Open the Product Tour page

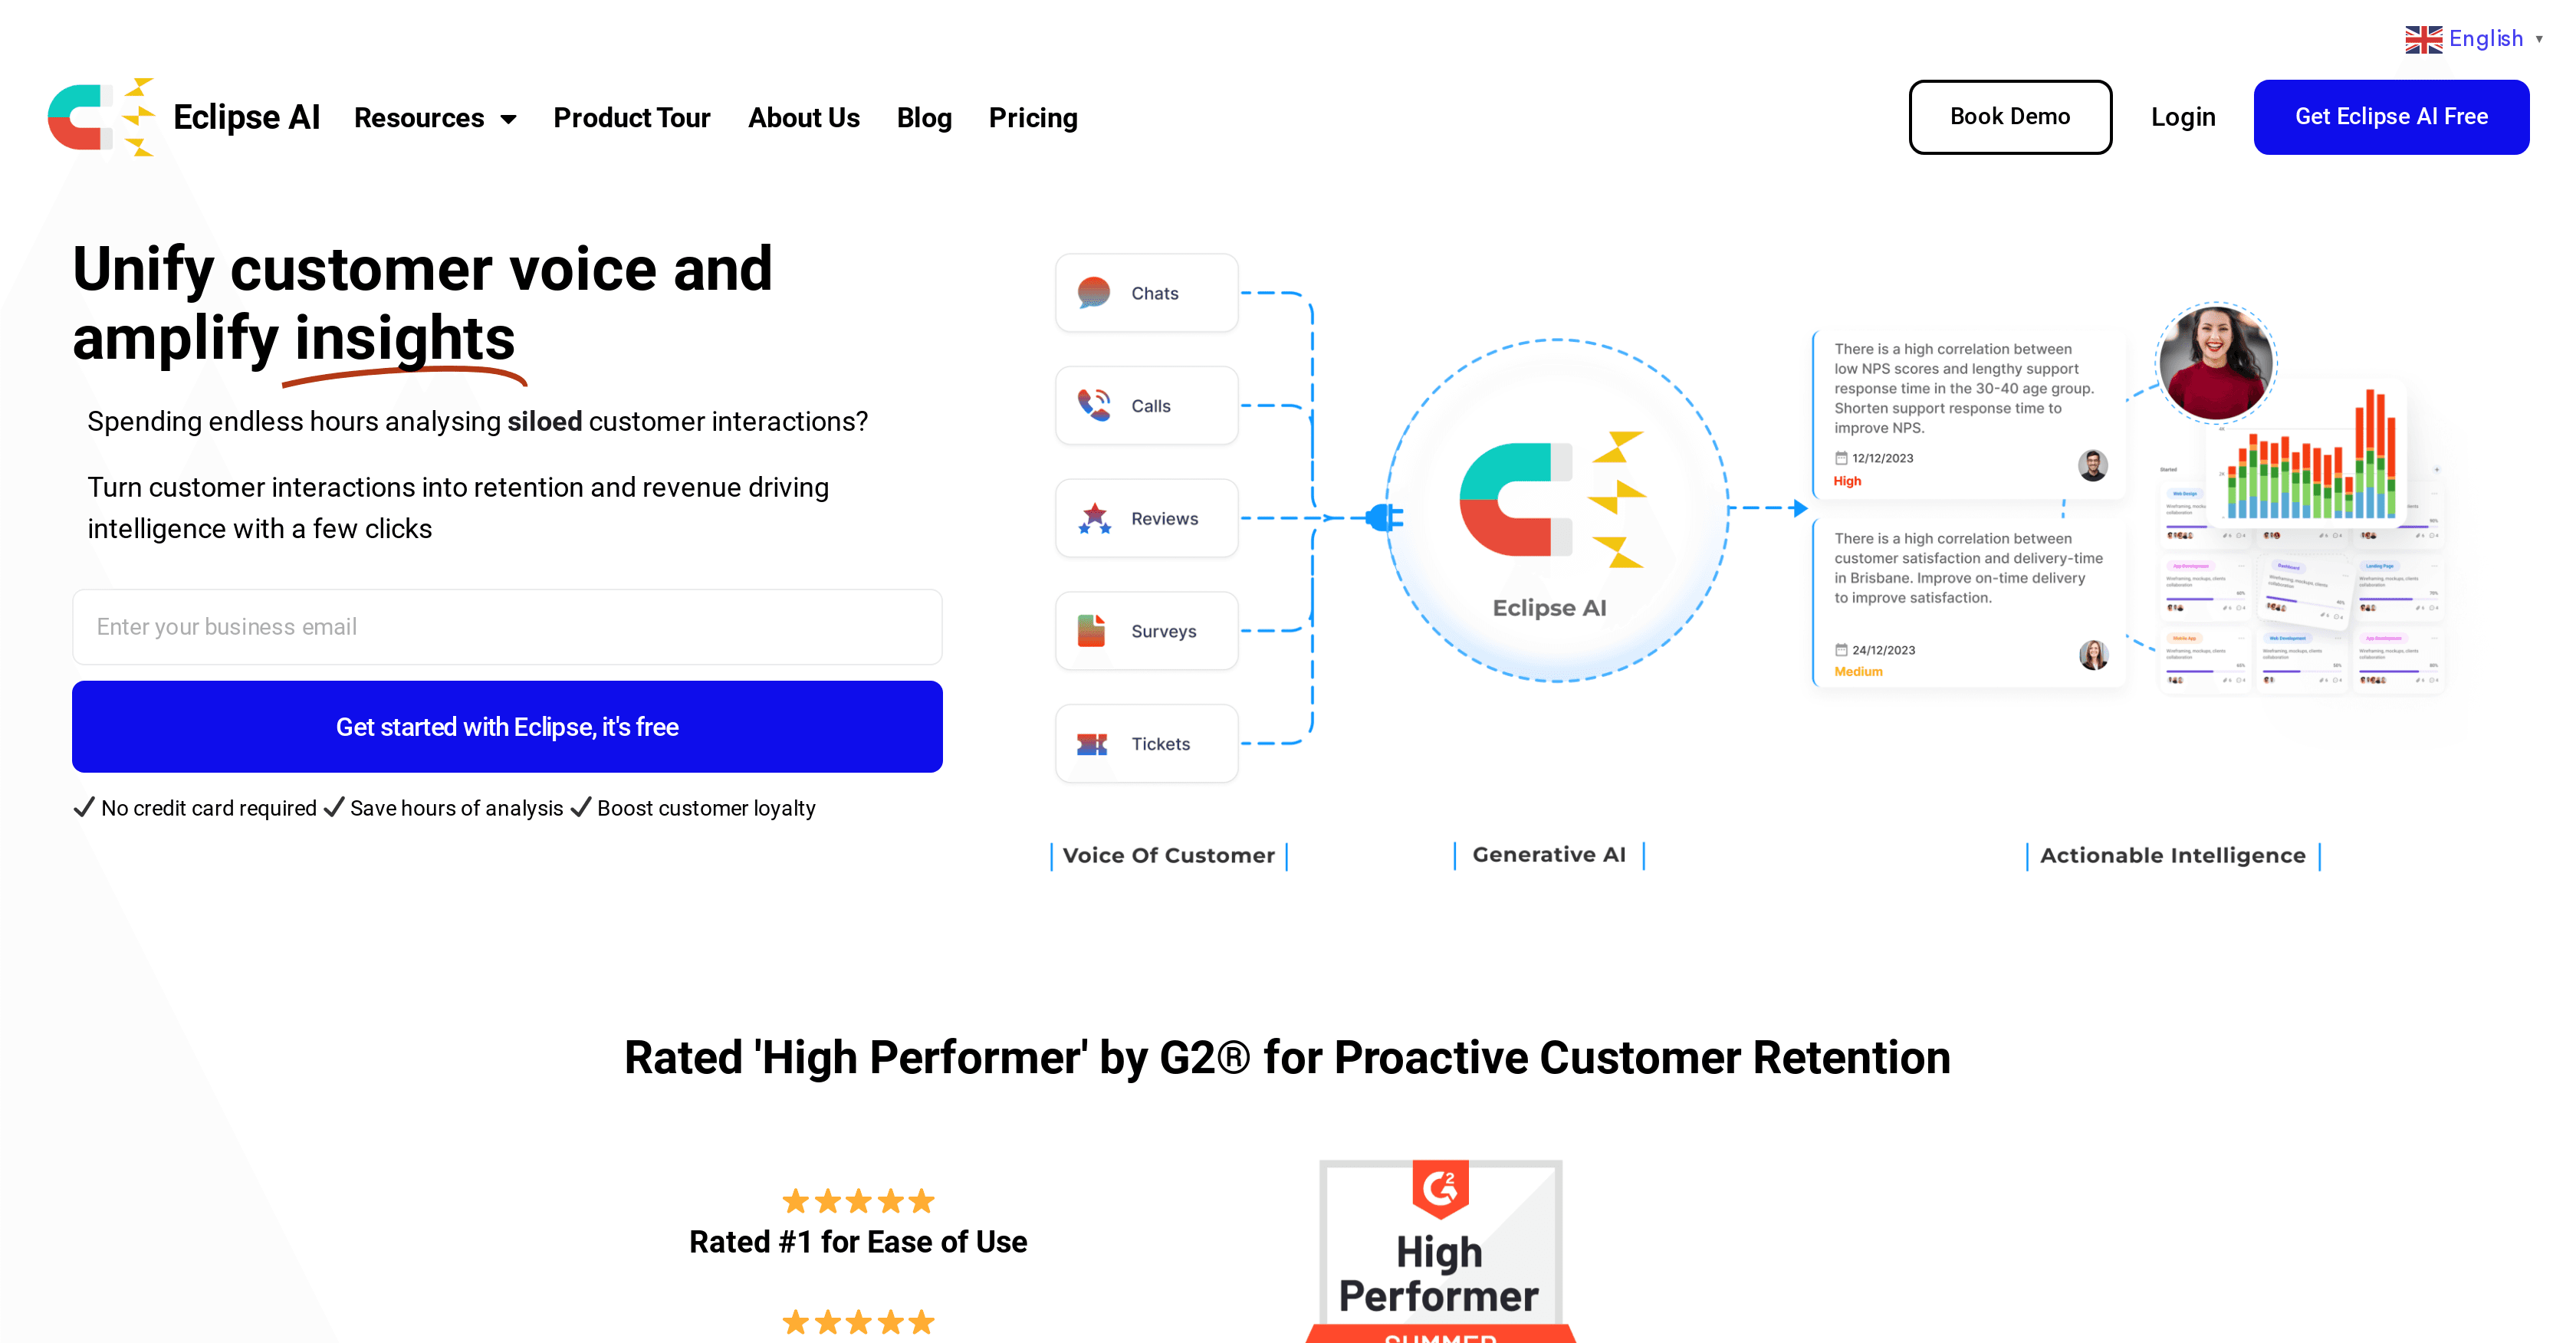(632, 118)
